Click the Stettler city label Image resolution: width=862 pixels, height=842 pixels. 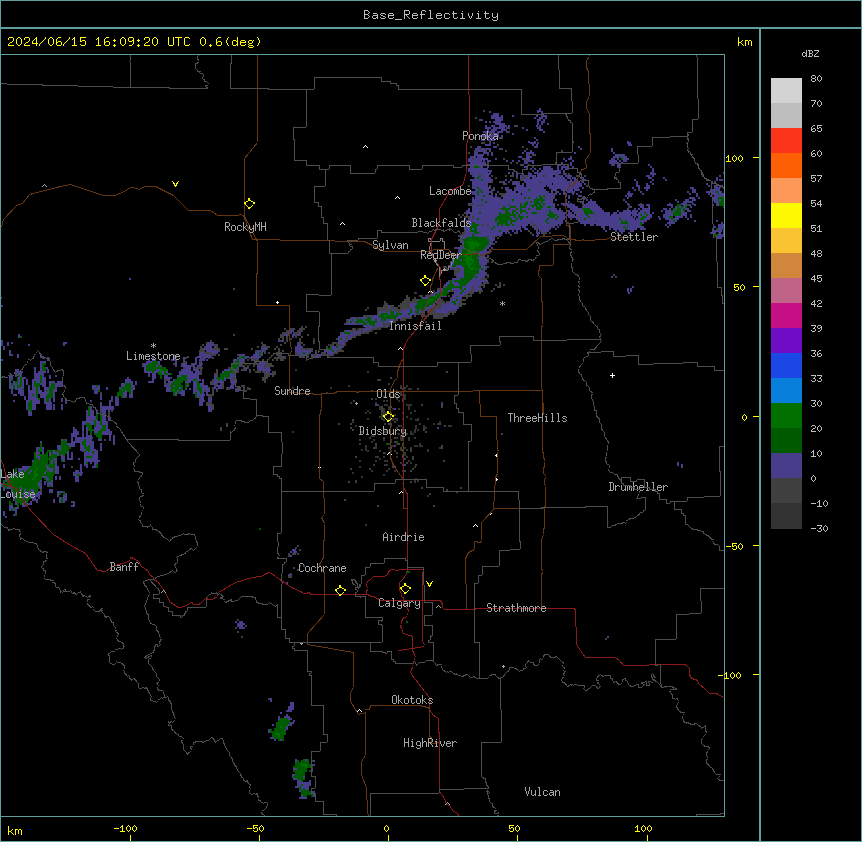(634, 237)
